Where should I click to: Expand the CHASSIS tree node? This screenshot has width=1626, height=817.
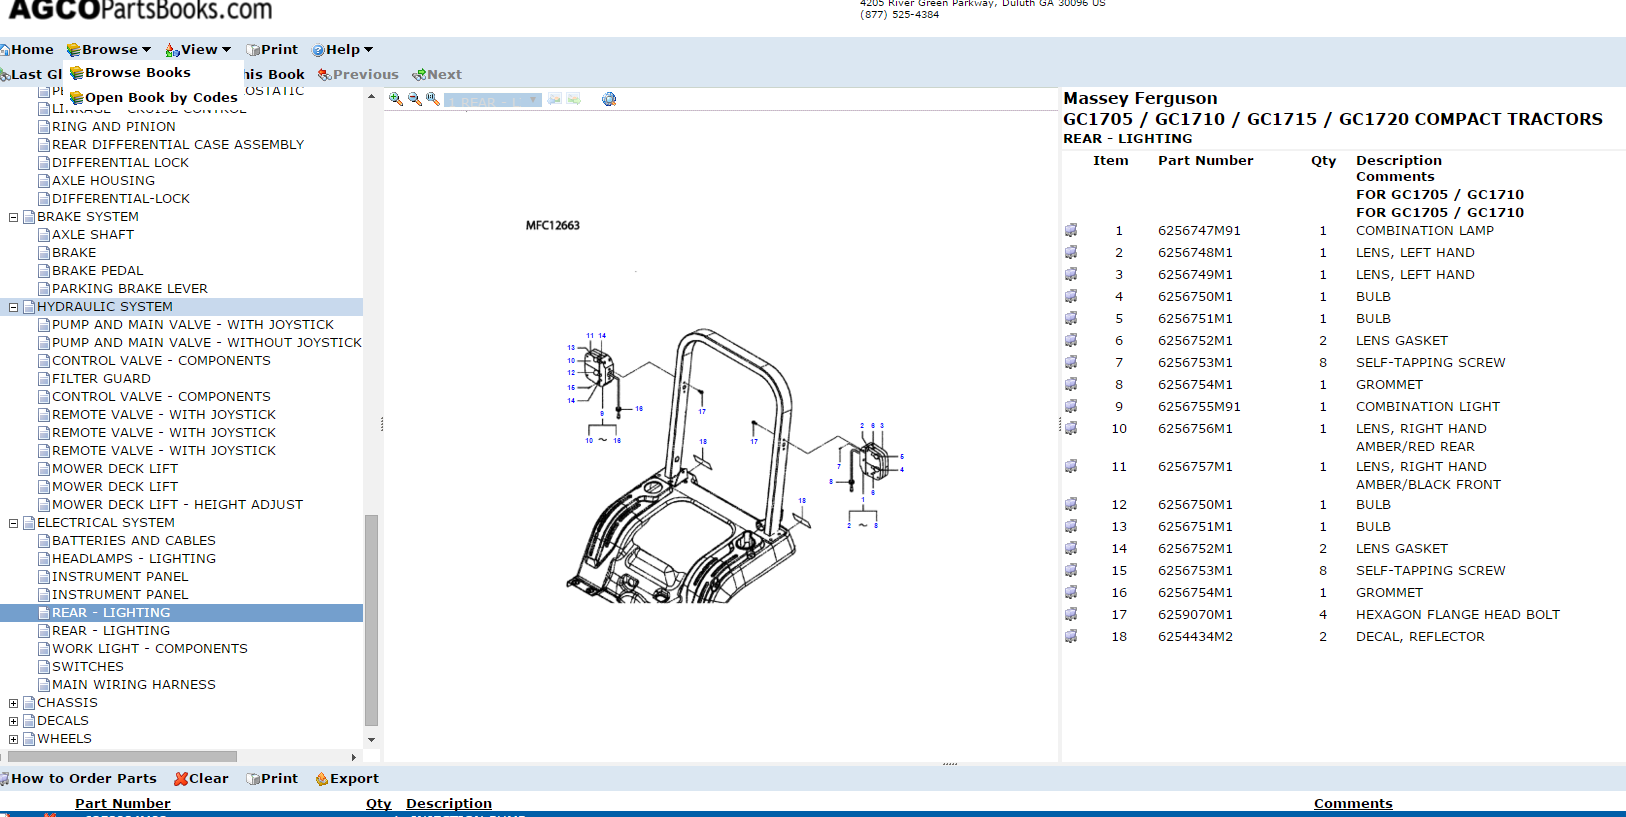tap(14, 703)
